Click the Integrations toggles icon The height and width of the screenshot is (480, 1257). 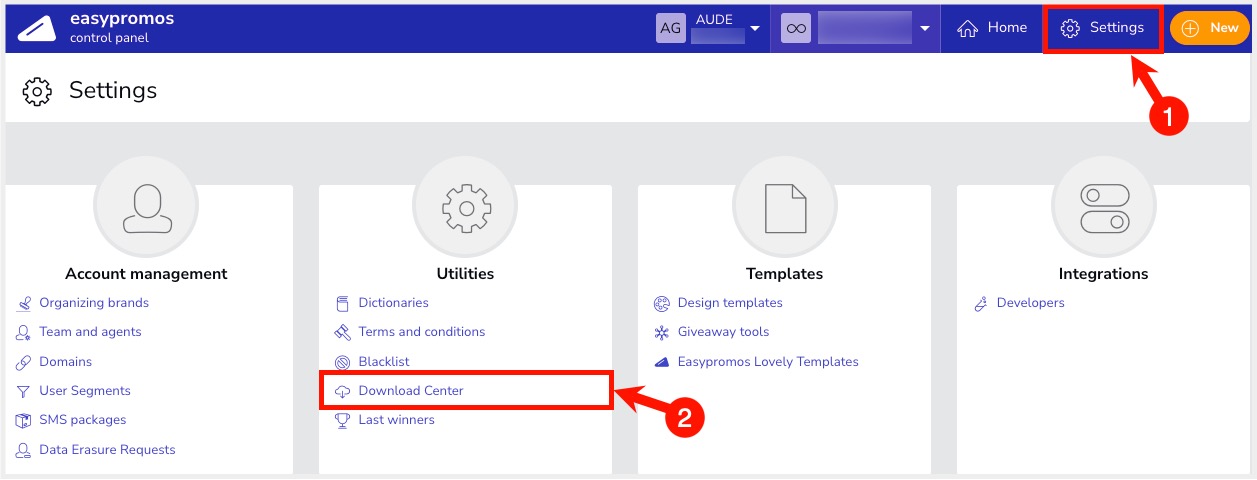tap(1104, 206)
